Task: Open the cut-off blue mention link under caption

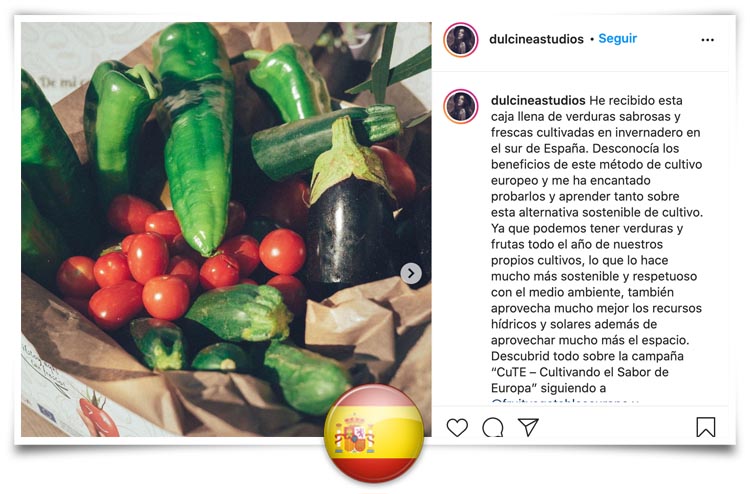Action: click(x=565, y=402)
